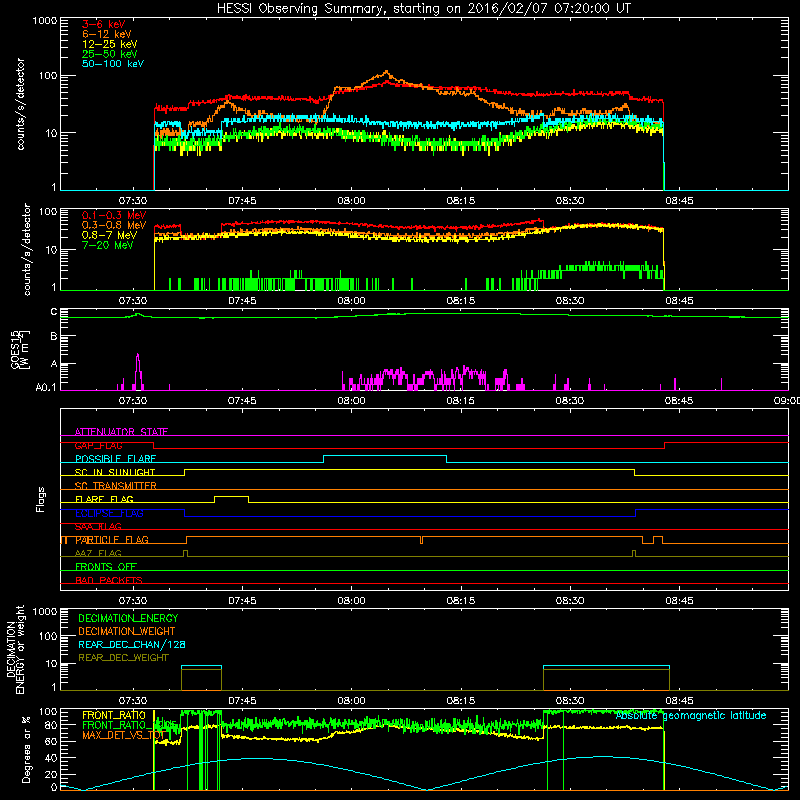The width and height of the screenshot is (800, 800).
Task: Click the vertical Flags axis title
Action: [41, 499]
